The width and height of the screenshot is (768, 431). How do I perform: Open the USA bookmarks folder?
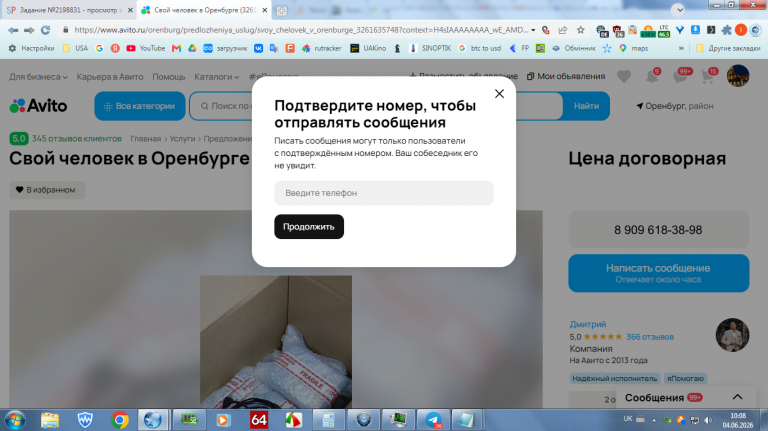[x=75, y=48]
